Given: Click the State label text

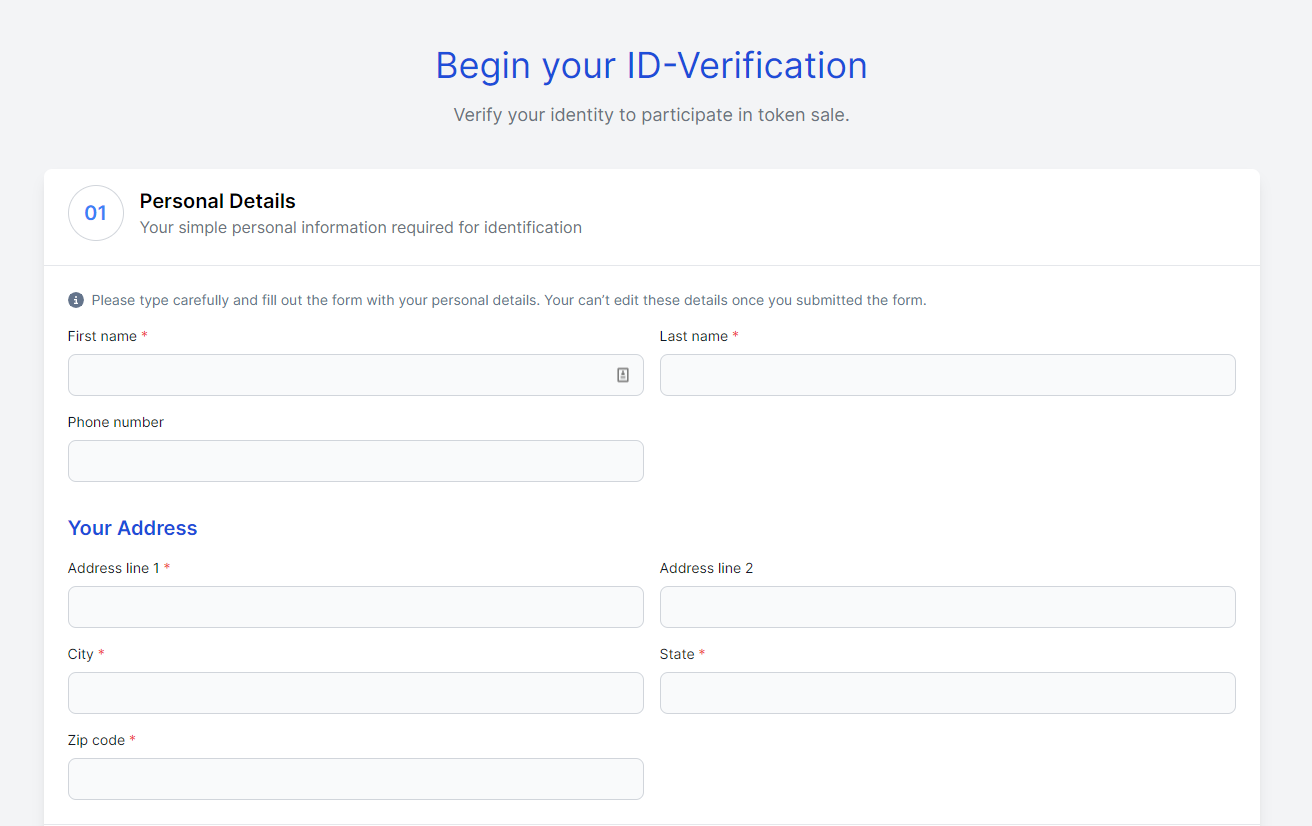Looking at the screenshot, I should click(677, 654).
